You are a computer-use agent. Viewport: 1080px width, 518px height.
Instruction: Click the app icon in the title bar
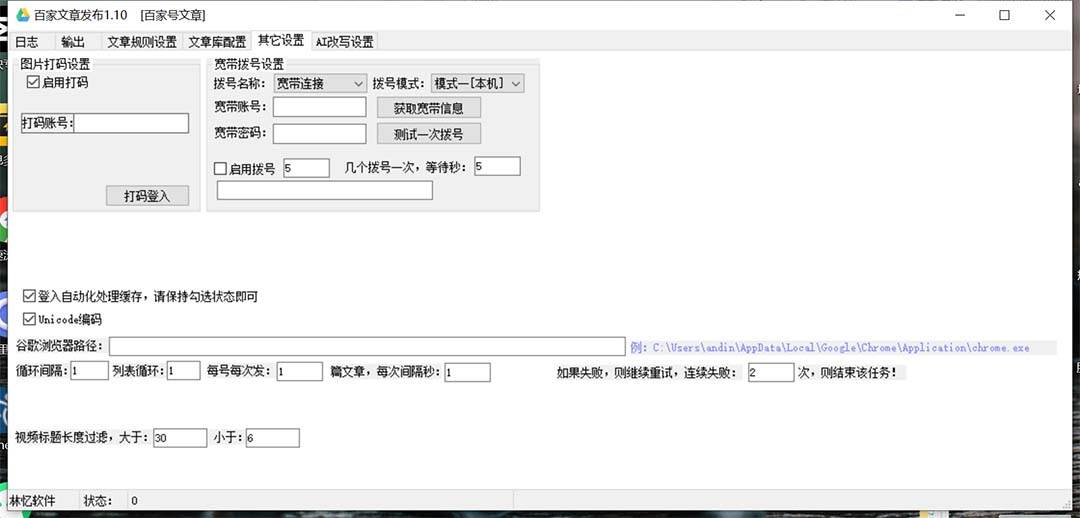[x=22, y=15]
